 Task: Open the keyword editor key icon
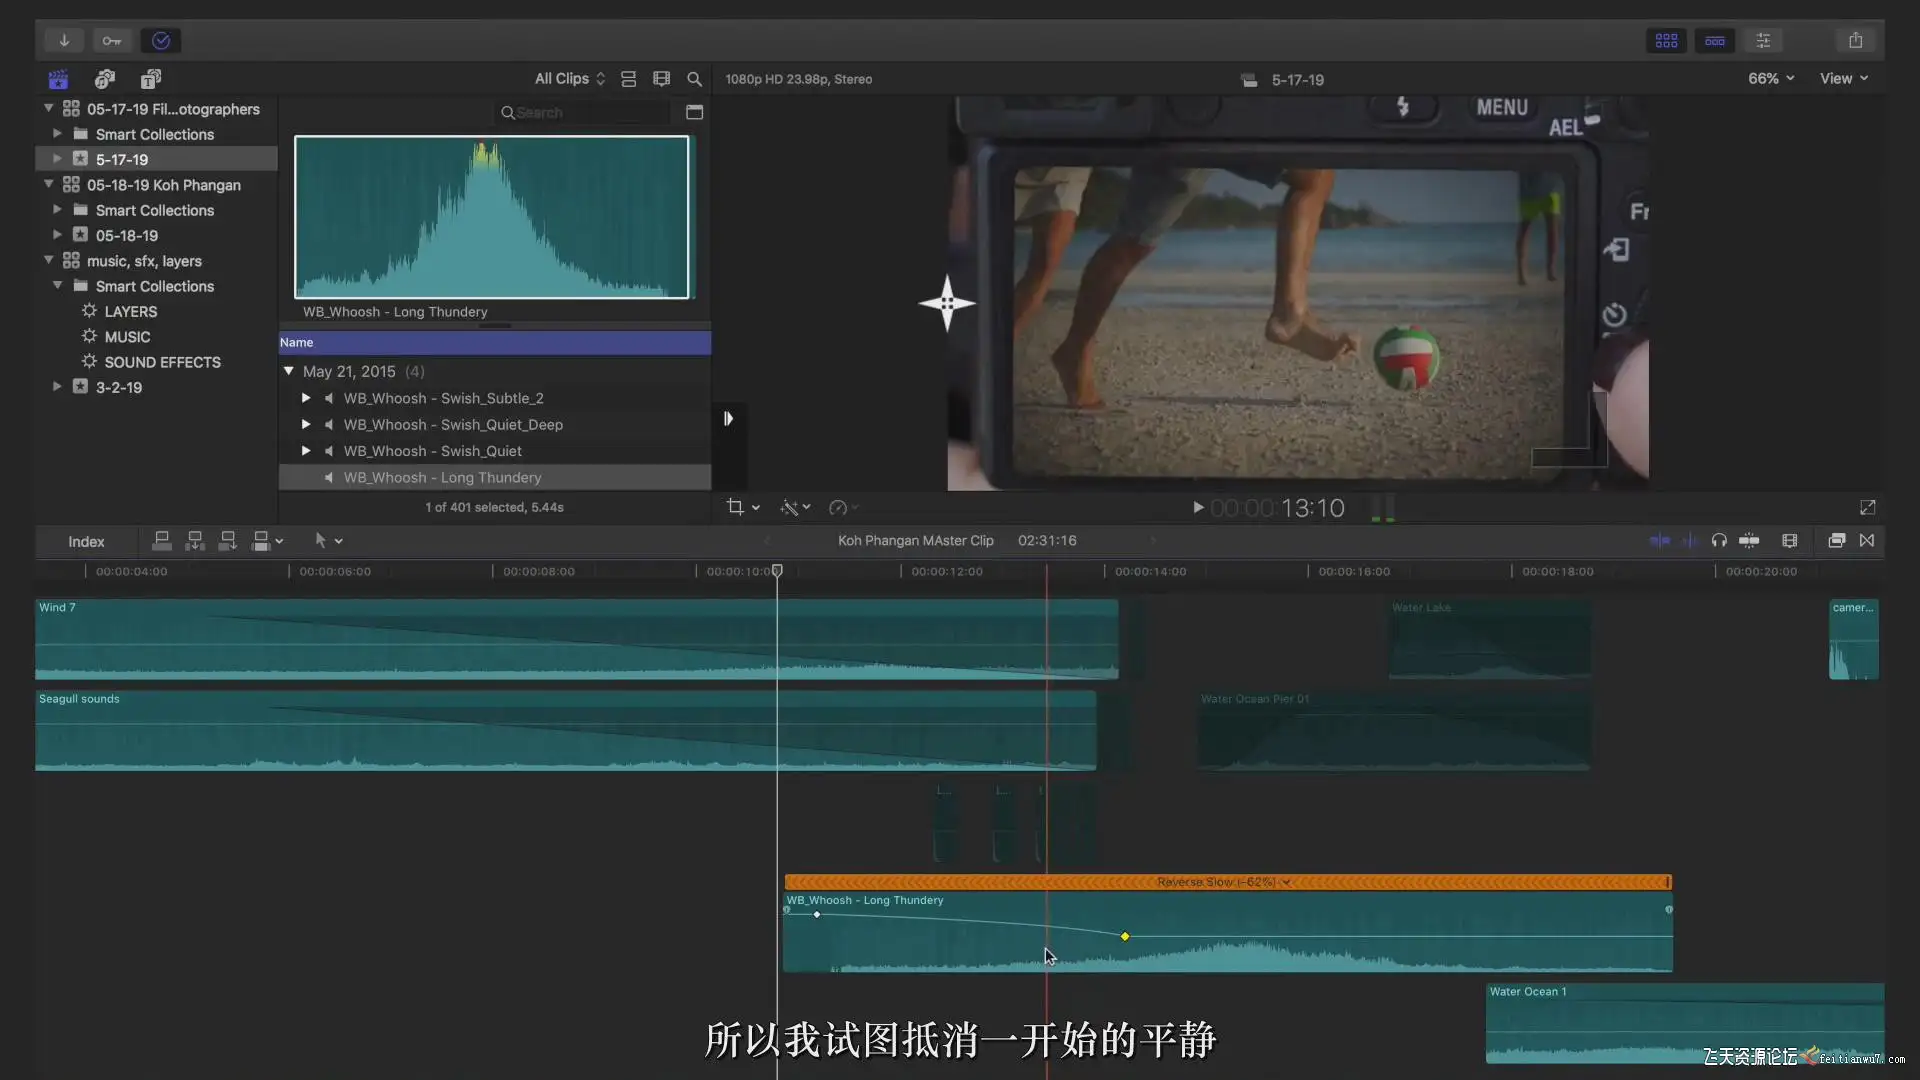coord(112,41)
